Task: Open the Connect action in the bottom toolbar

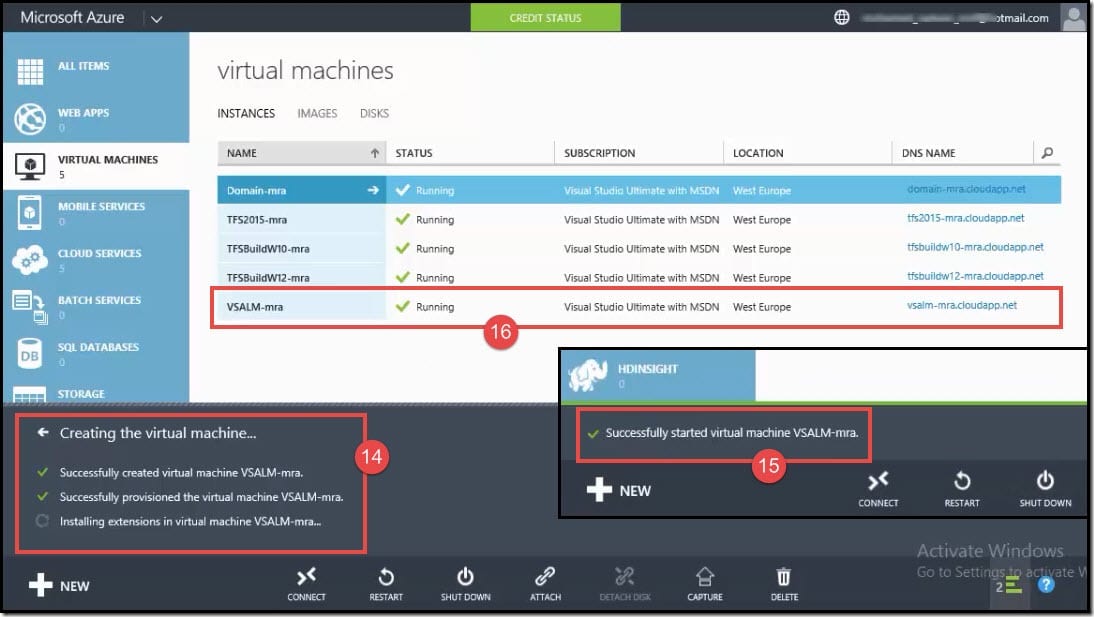Action: (307, 580)
